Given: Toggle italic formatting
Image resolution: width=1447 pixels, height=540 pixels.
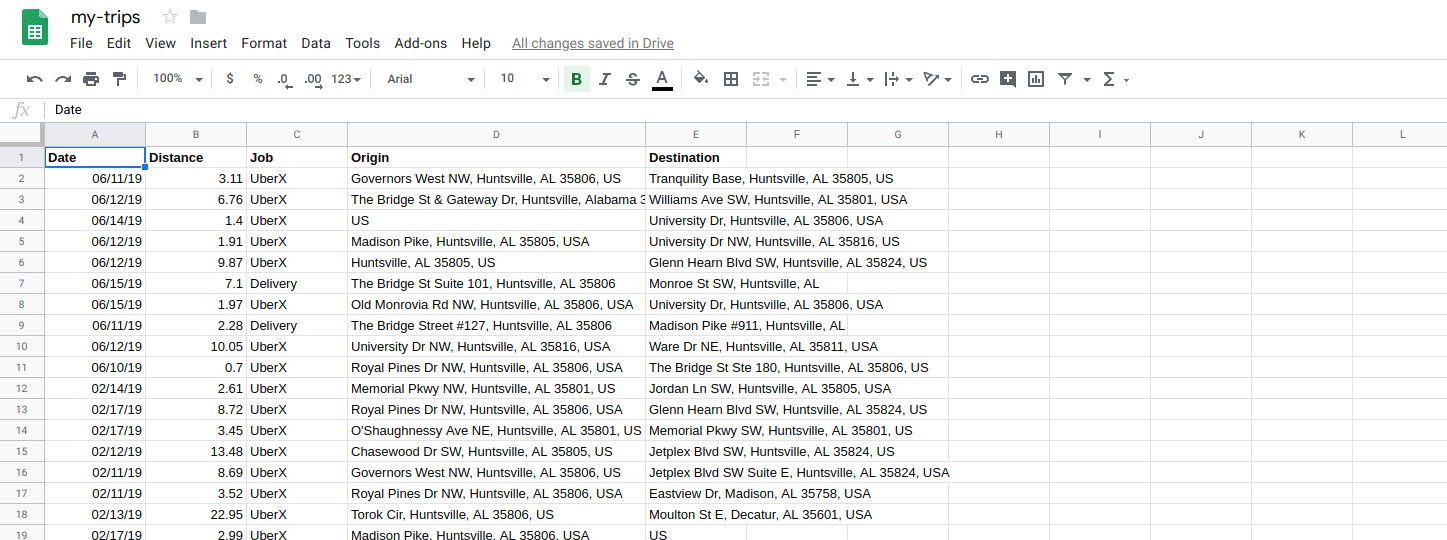Looking at the screenshot, I should click(605, 79).
